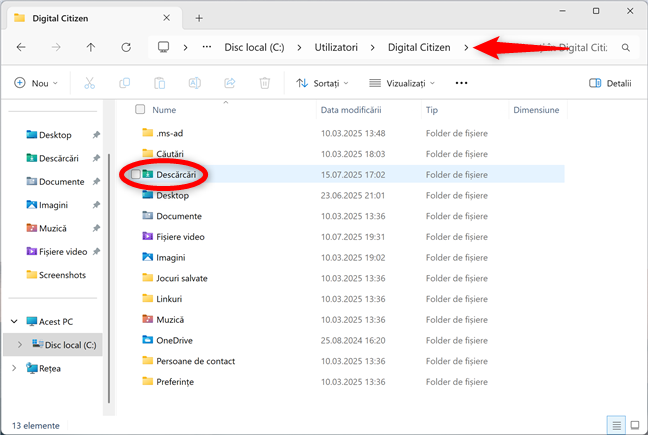Click the Back navigation arrow
This screenshot has height=435, width=648.
click(21, 47)
